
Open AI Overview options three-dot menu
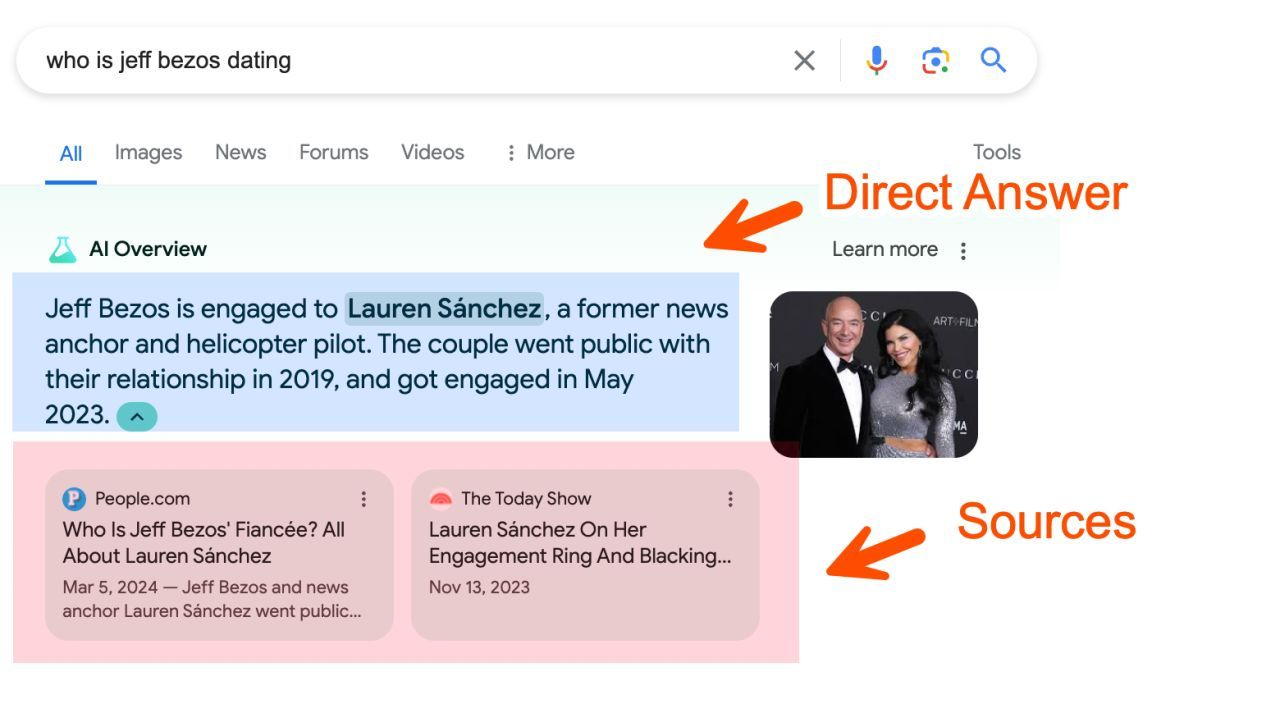963,251
